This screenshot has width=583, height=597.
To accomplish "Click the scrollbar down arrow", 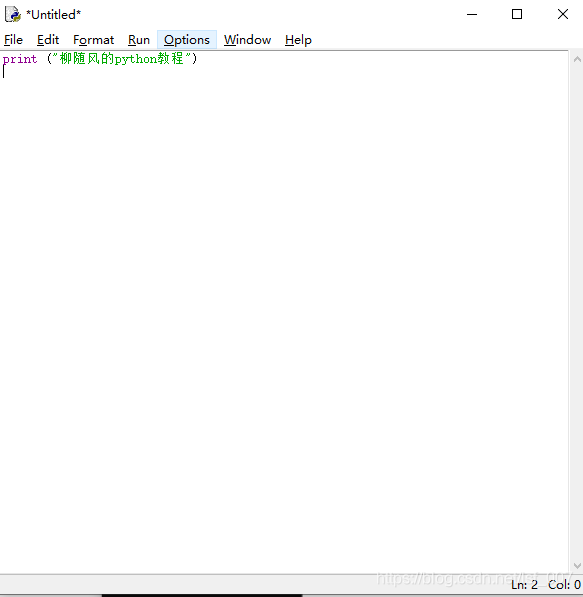I will (577, 566).
